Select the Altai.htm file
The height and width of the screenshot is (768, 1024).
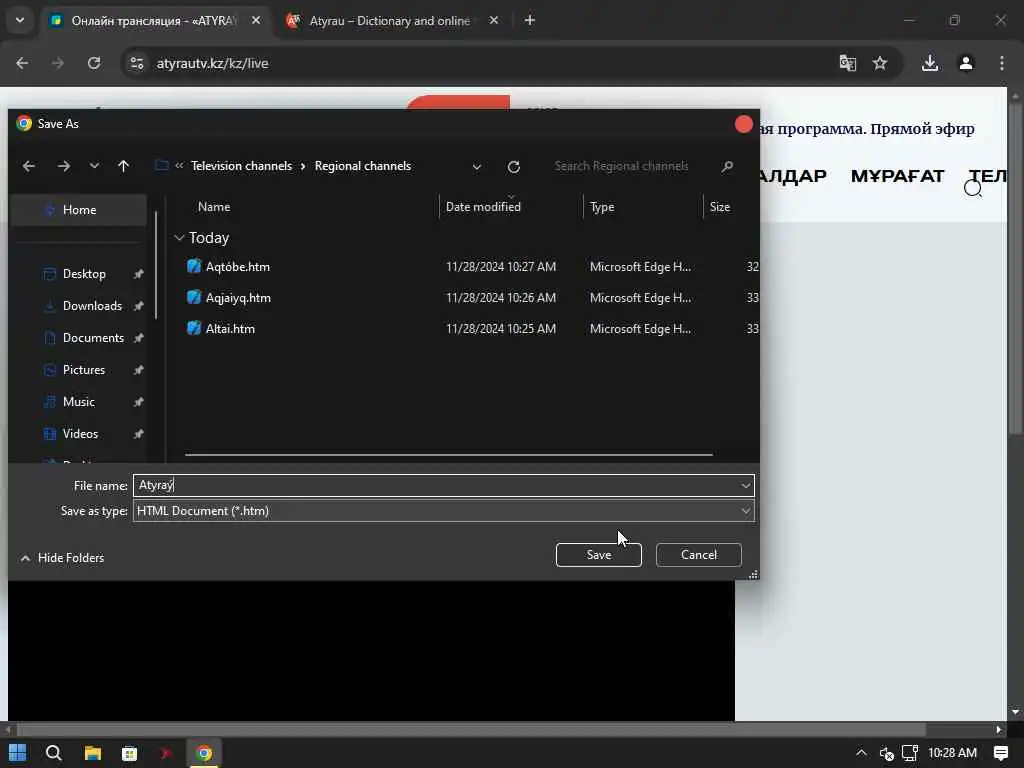[x=230, y=328]
